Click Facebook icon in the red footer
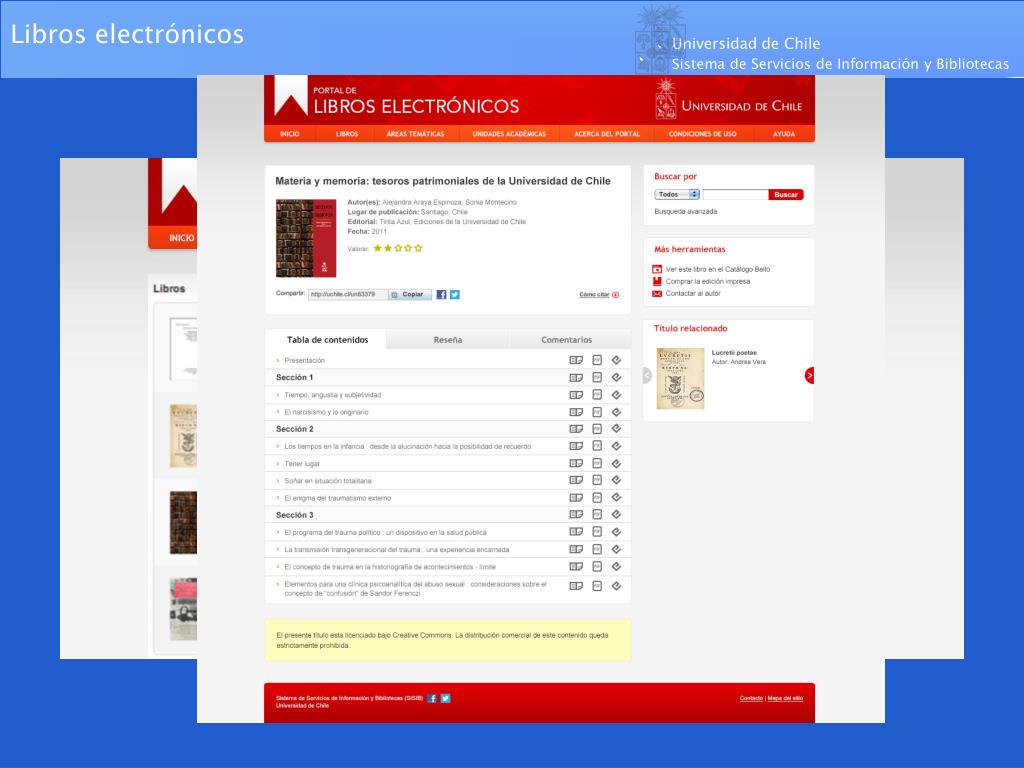Image resolution: width=1024 pixels, height=768 pixels. coord(432,698)
